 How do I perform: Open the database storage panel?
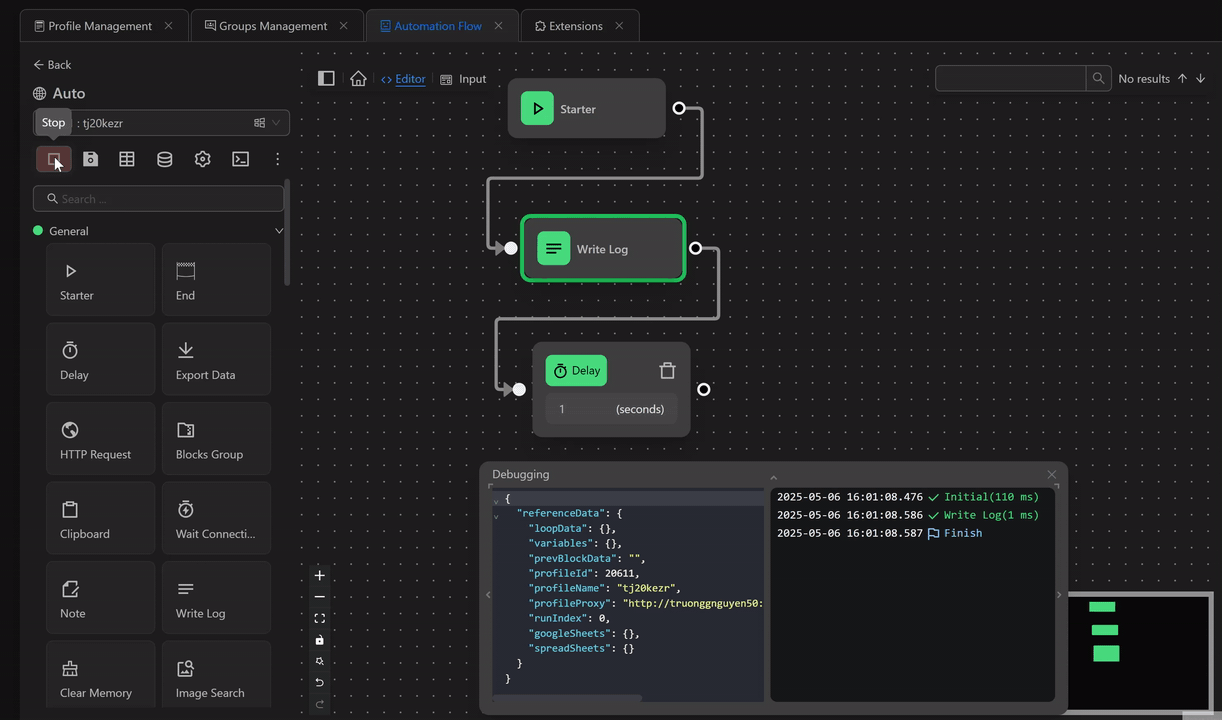click(x=164, y=159)
